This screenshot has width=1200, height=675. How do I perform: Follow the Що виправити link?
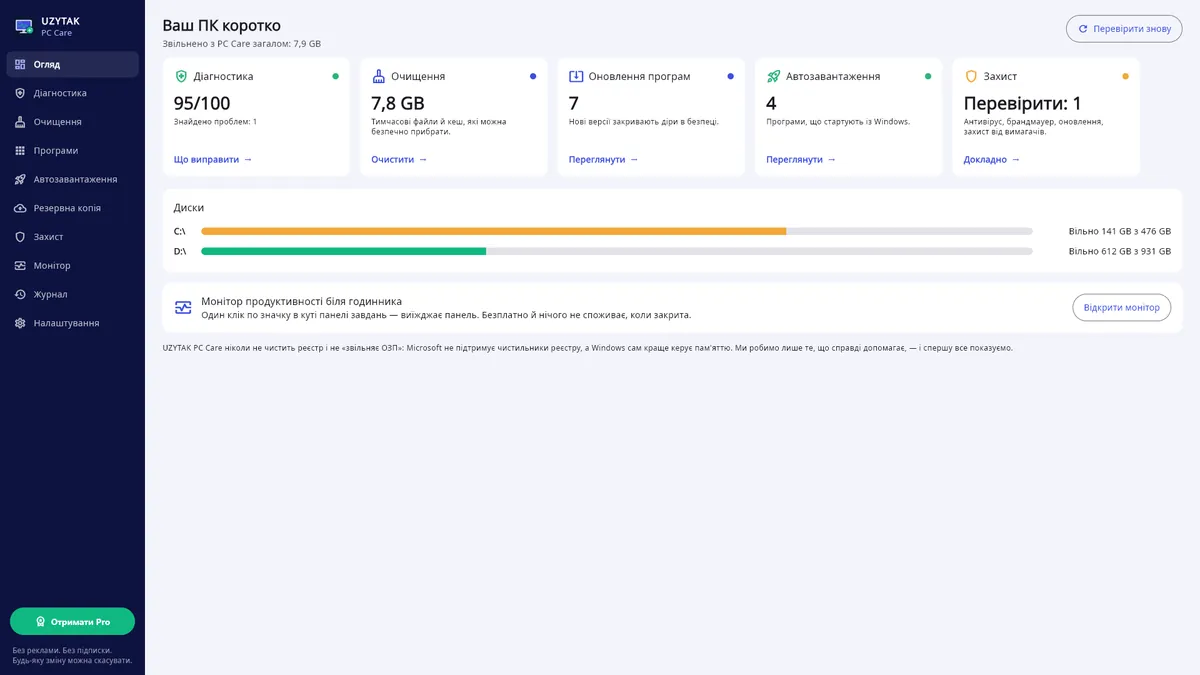click(x=213, y=159)
